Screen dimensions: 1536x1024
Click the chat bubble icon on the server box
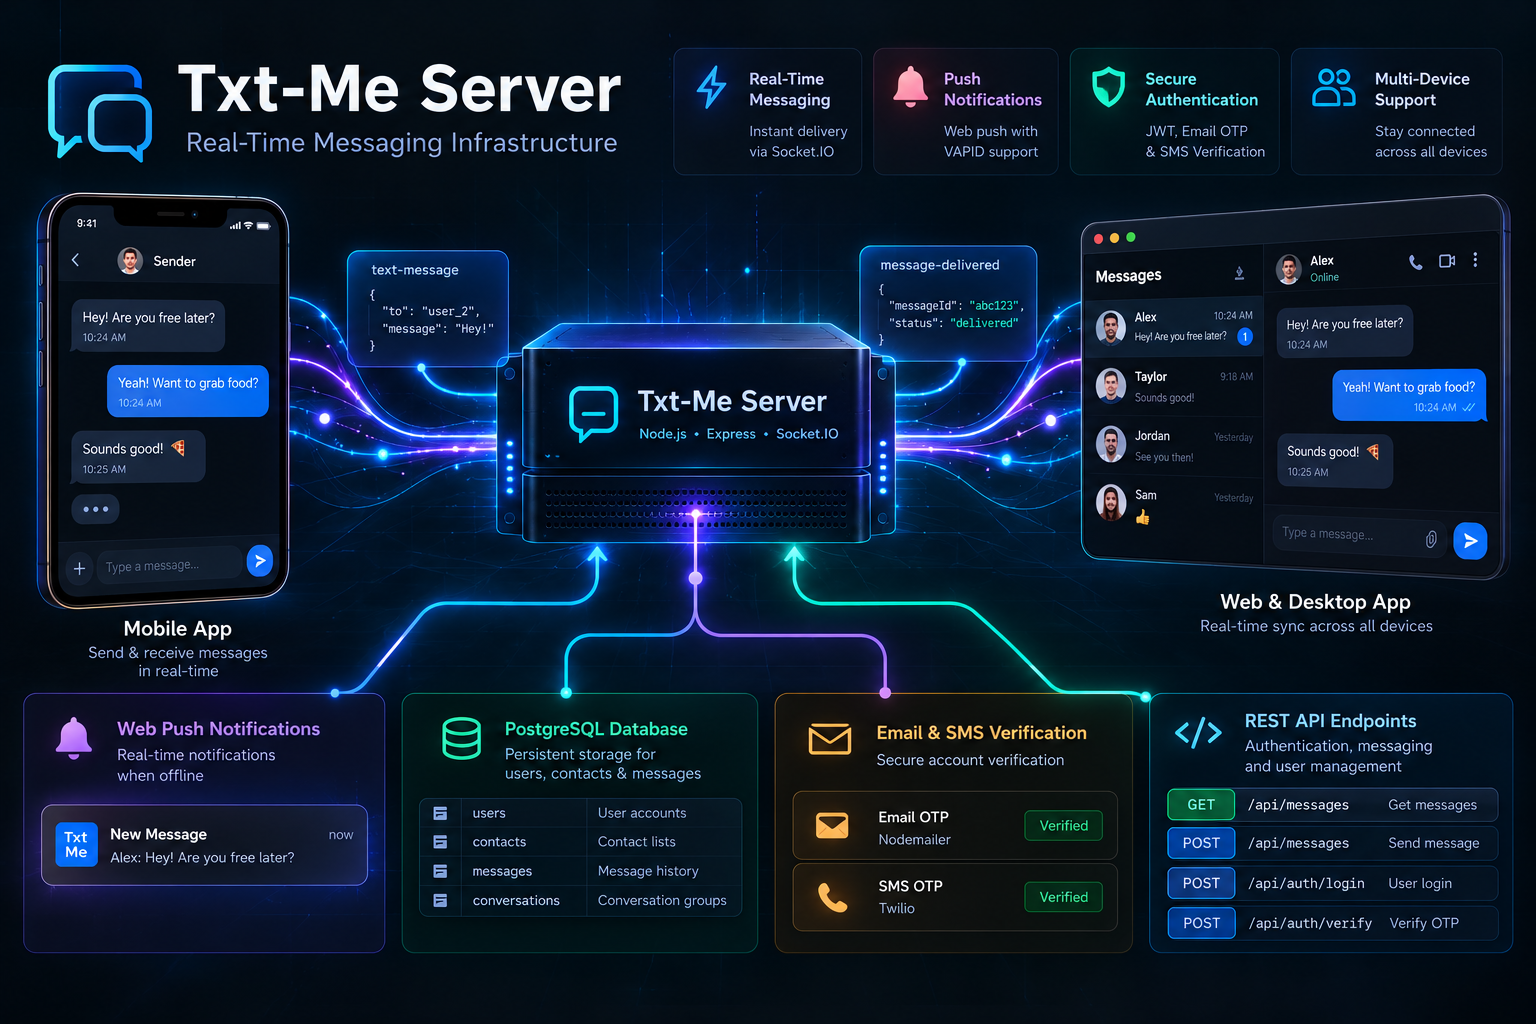593,414
